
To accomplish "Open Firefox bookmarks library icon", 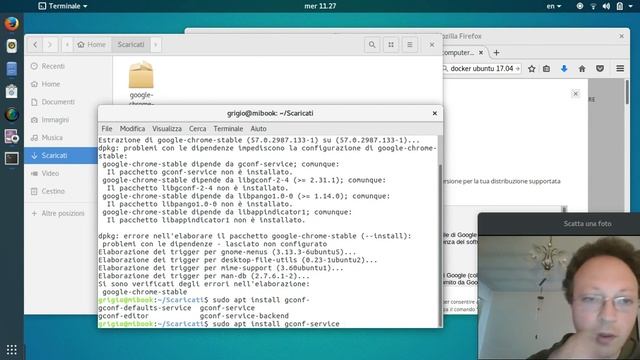I will point(547,69).
